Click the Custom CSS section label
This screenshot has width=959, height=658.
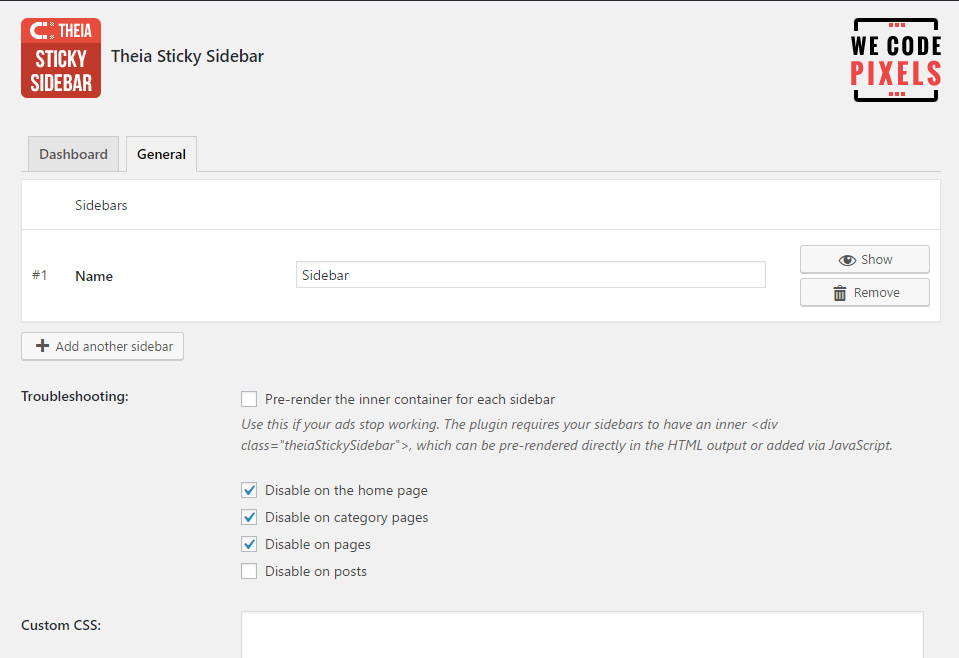click(x=61, y=626)
